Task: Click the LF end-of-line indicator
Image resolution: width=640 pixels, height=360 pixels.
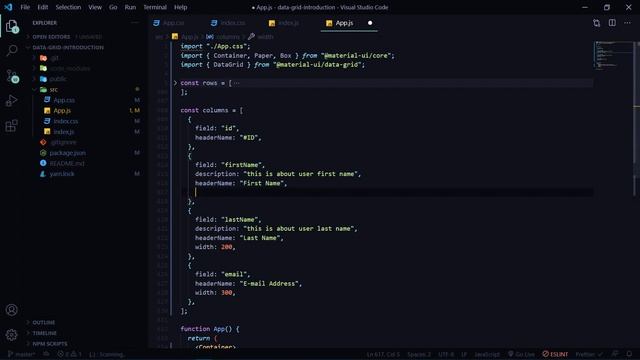Action: click(x=464, y=354)
